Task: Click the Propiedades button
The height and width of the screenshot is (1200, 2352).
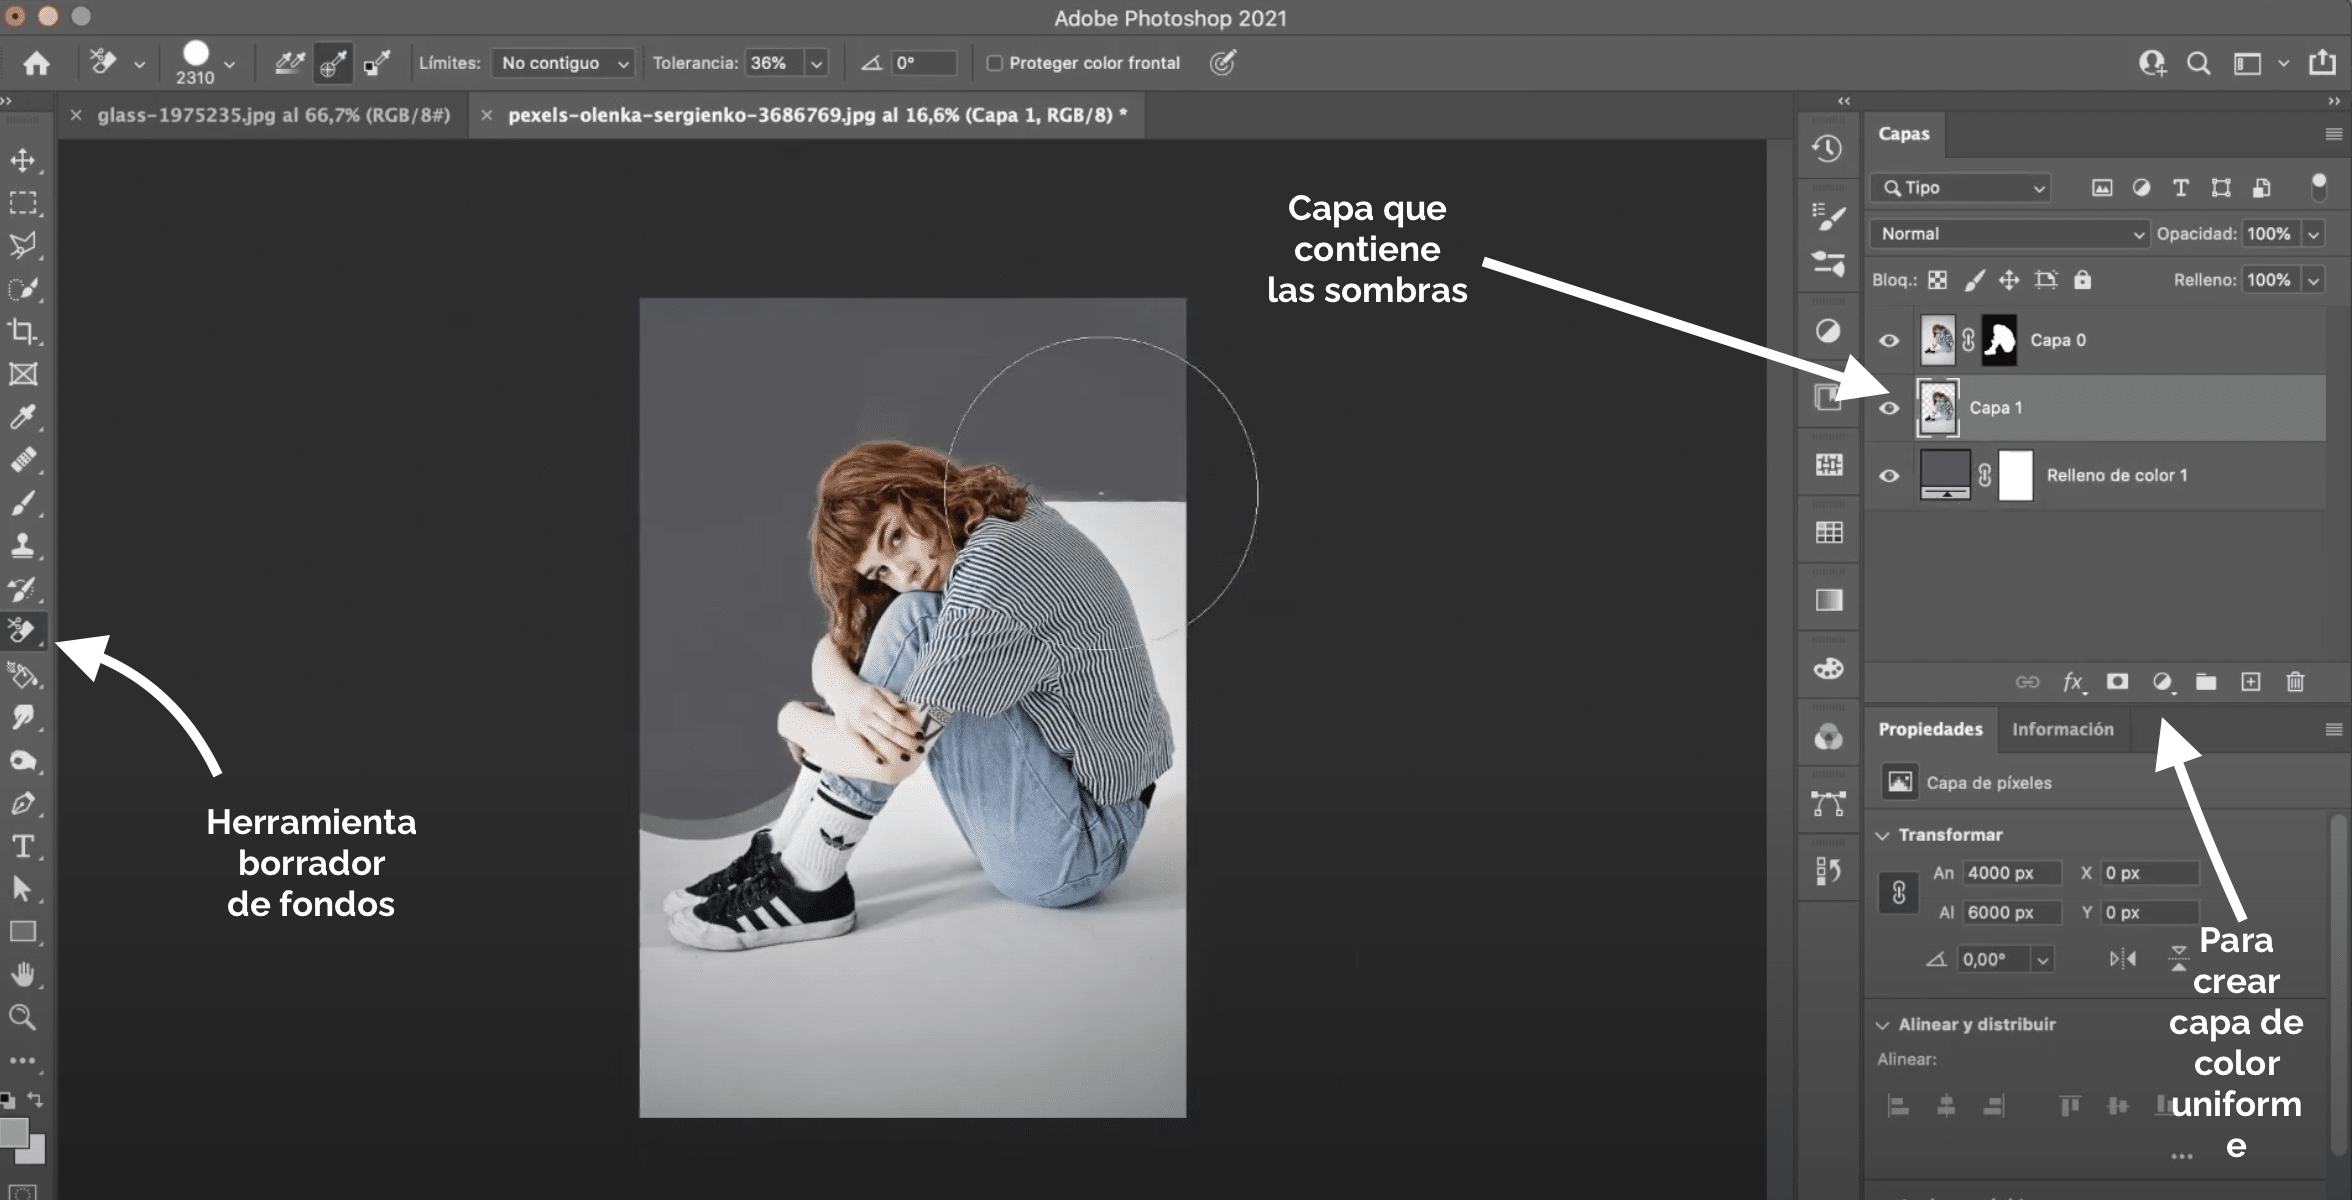Action: [x=1930, y=727]
